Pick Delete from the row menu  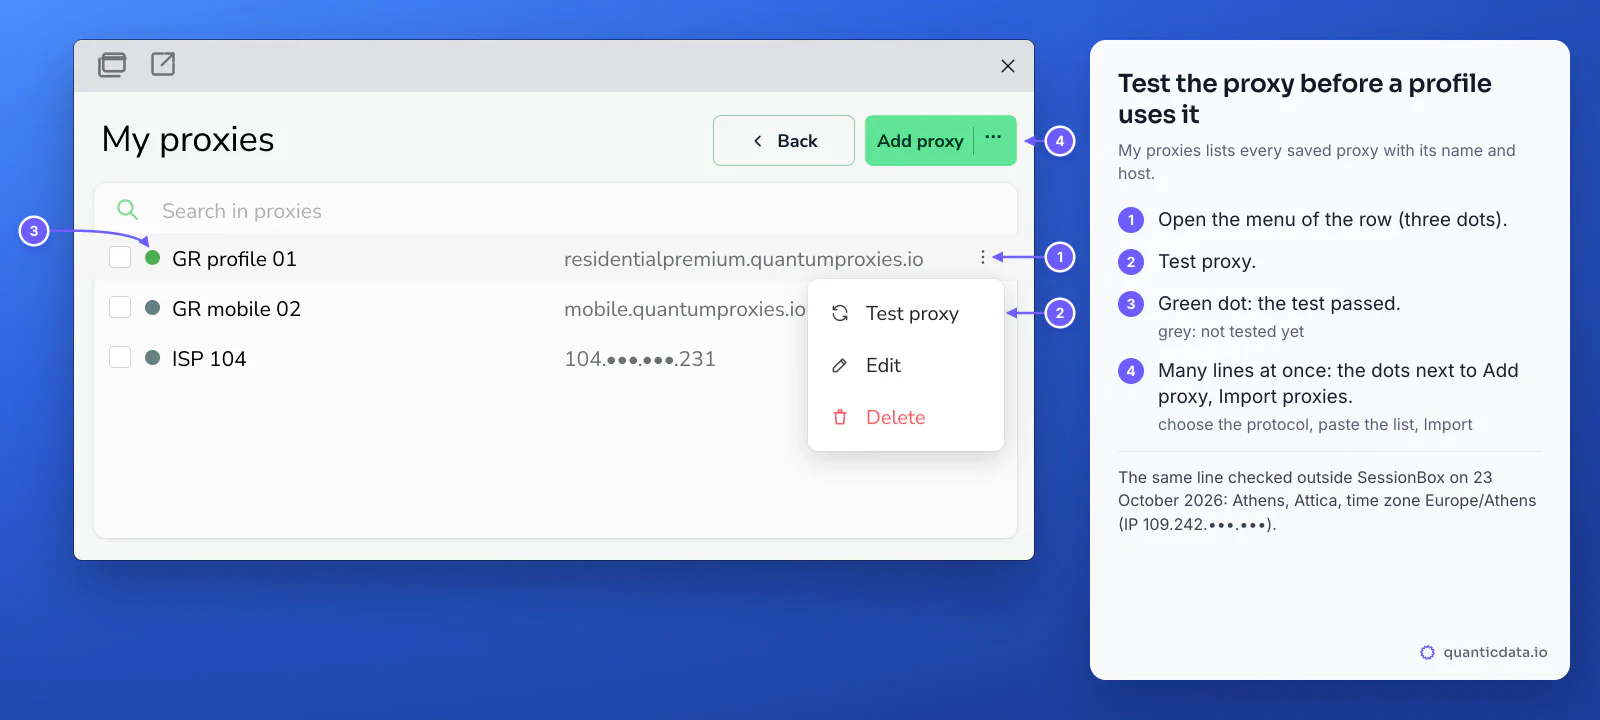(905, 418)
